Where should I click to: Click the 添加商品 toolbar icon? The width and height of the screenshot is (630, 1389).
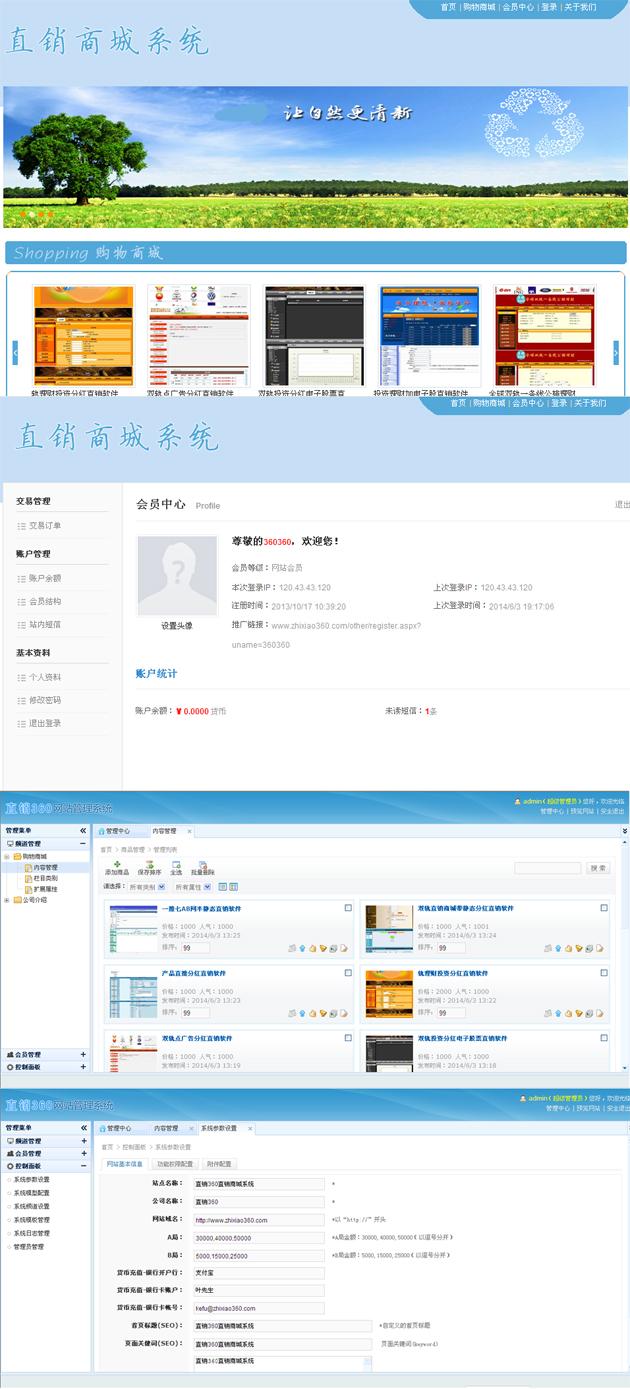point(117,868)
